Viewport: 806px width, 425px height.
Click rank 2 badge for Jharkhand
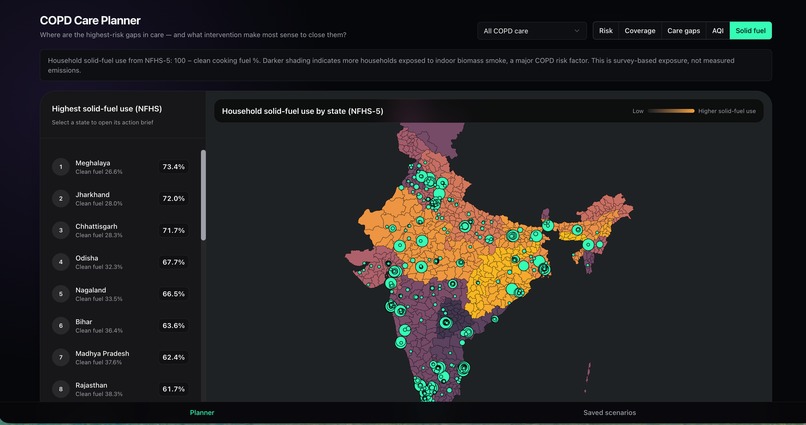click(61, 199)
